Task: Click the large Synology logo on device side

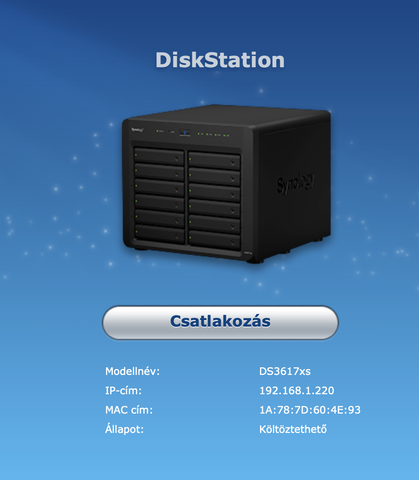Action: point(295,183)
